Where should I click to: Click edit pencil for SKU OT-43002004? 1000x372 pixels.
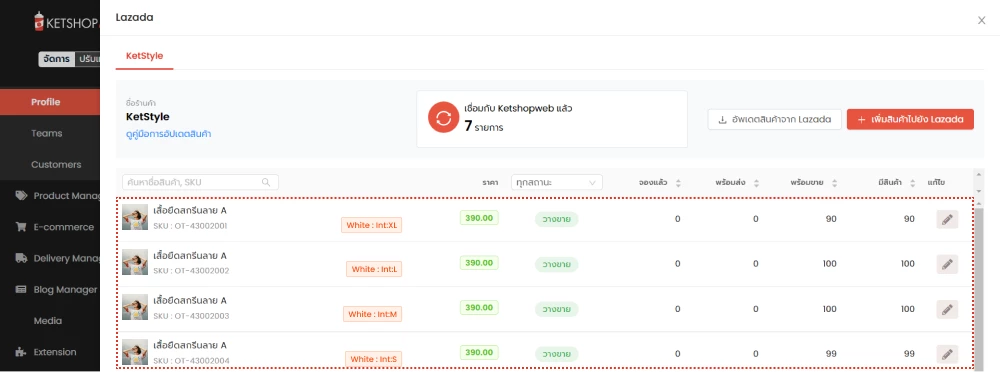coord(947,353)
